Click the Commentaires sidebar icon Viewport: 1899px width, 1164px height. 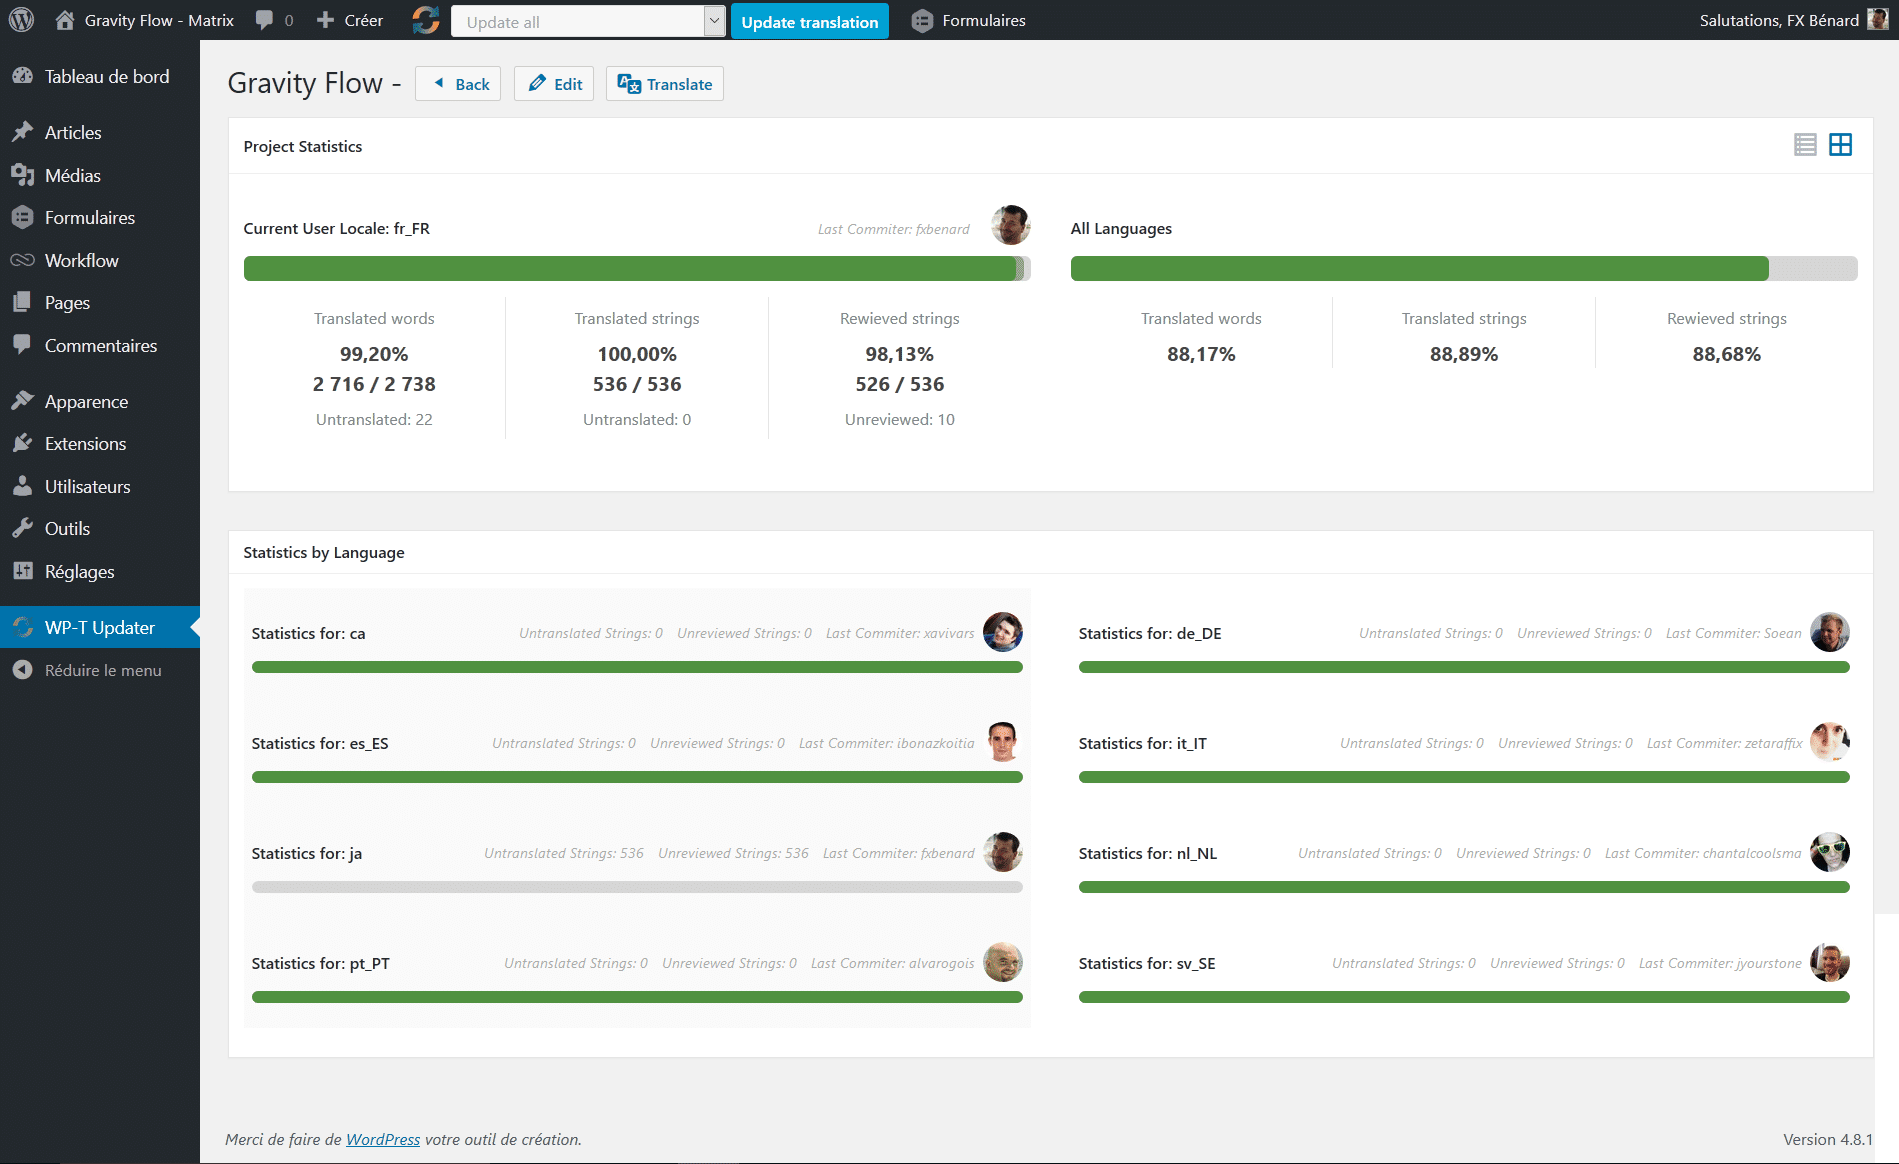(22, 345)
